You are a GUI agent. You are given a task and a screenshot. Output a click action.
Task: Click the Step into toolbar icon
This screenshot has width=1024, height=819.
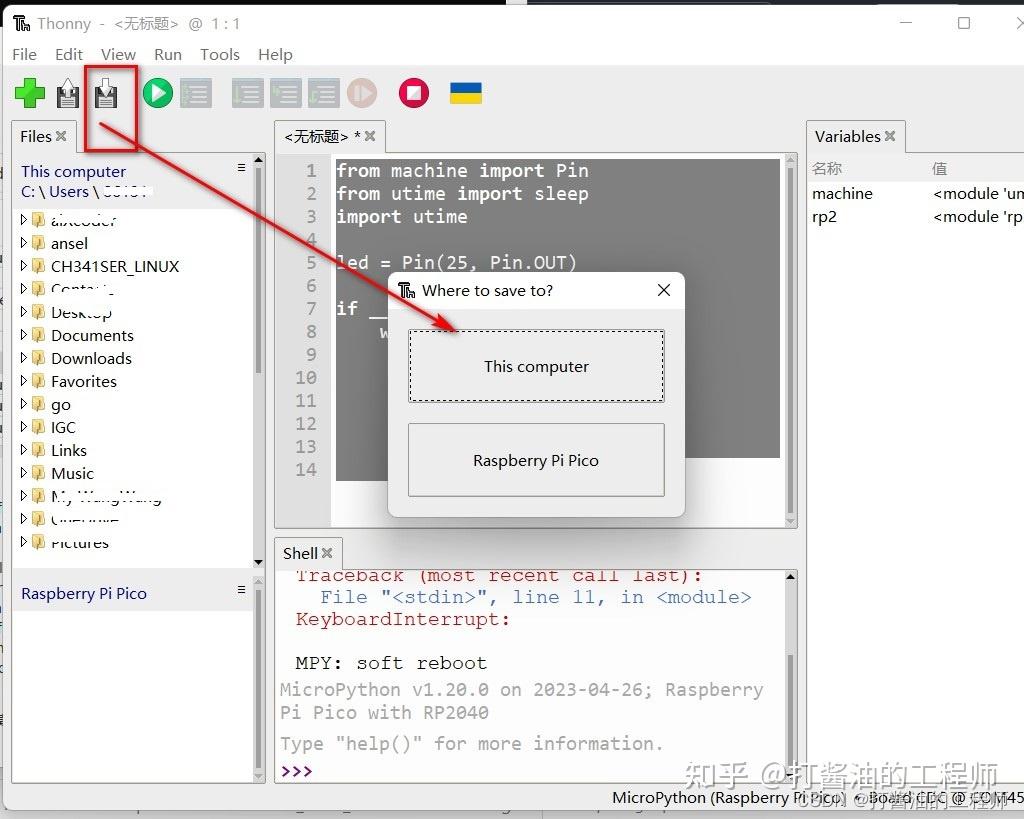[x=286, y=93]
